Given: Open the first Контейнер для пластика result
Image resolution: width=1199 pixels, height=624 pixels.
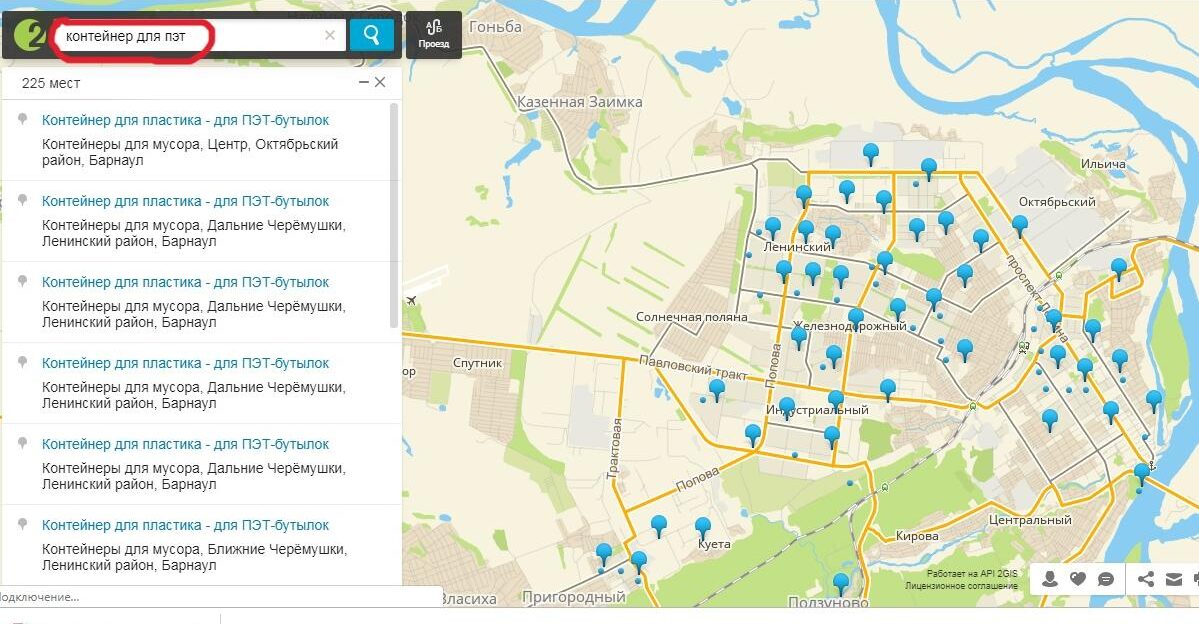Looking at the screenshot, I should click(185, 119).
